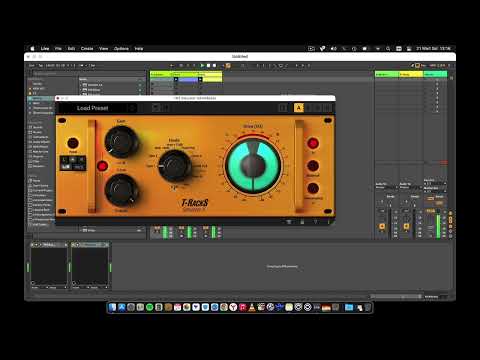Click the preset up/down arrows beside Load Preset
480x360 pixels.
click(132, 108)
